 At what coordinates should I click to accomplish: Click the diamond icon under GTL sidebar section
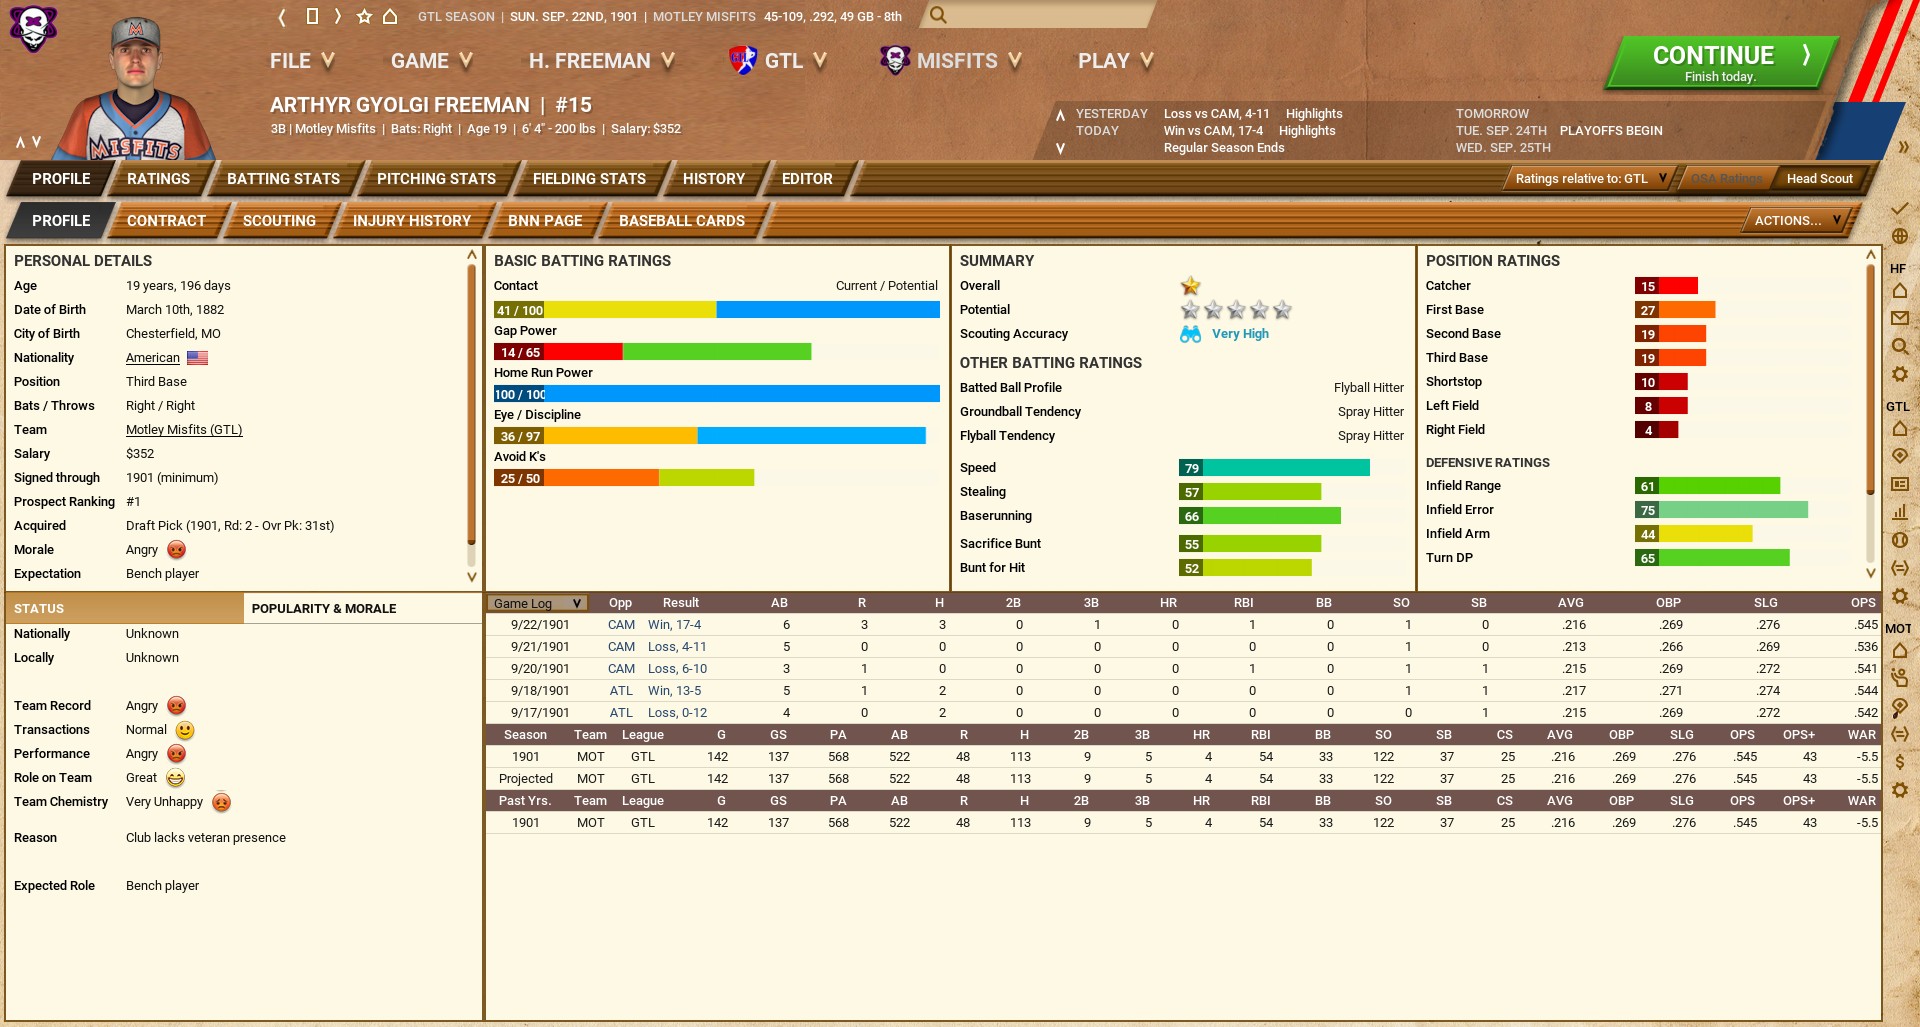1899,456
